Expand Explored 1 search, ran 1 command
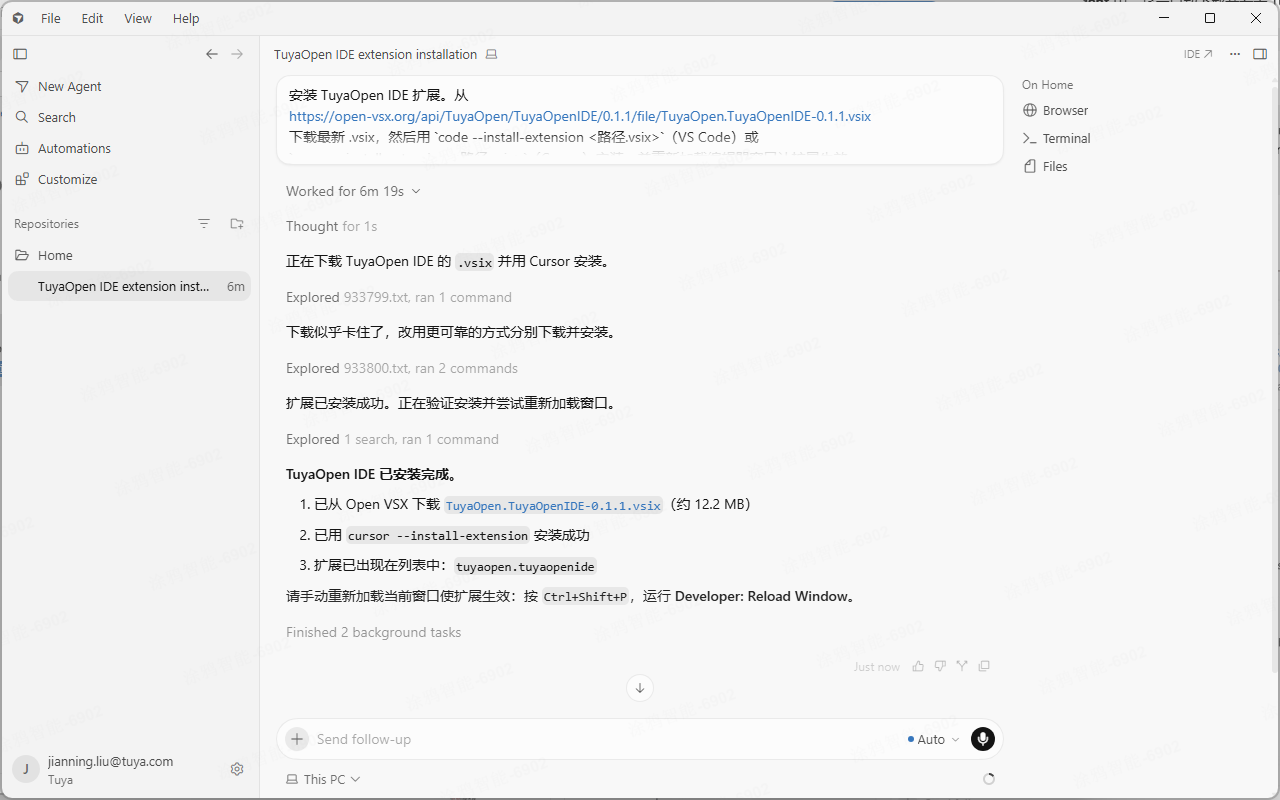Image resolution: width=1280 pixels, height=800 pixels. click(392, 440)
